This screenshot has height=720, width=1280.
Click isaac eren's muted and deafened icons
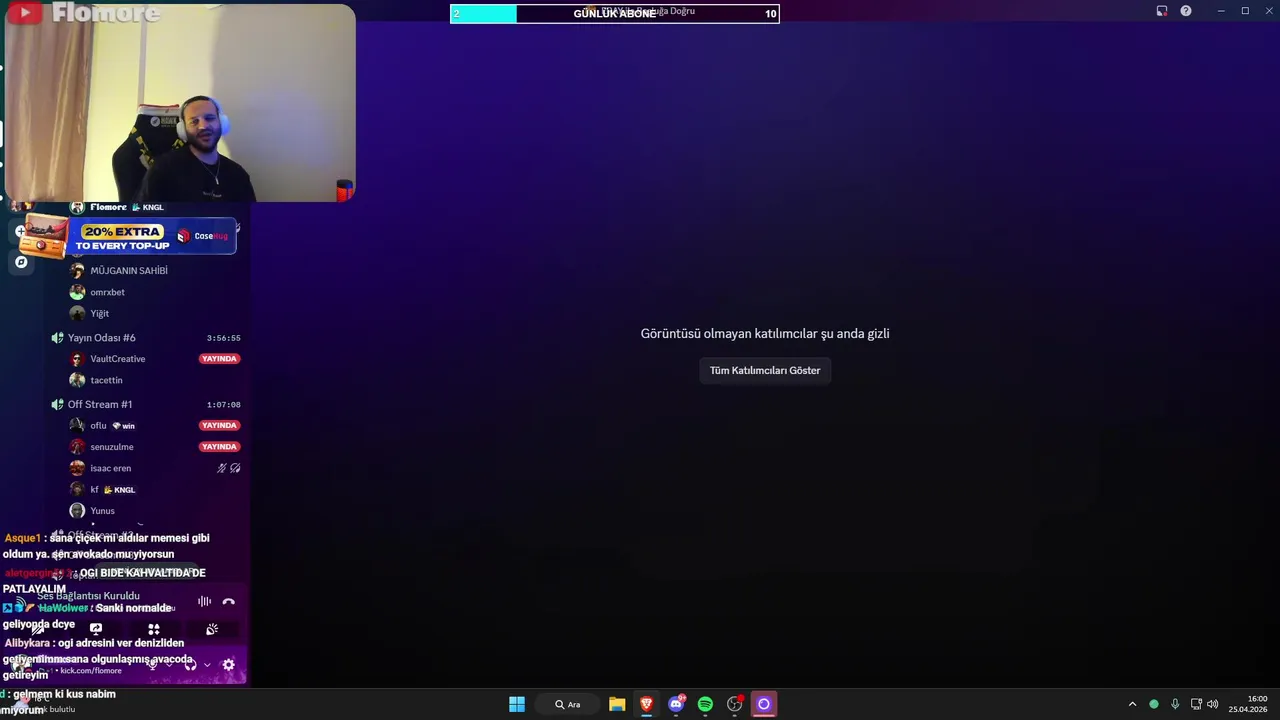click(x=229, y=468)
